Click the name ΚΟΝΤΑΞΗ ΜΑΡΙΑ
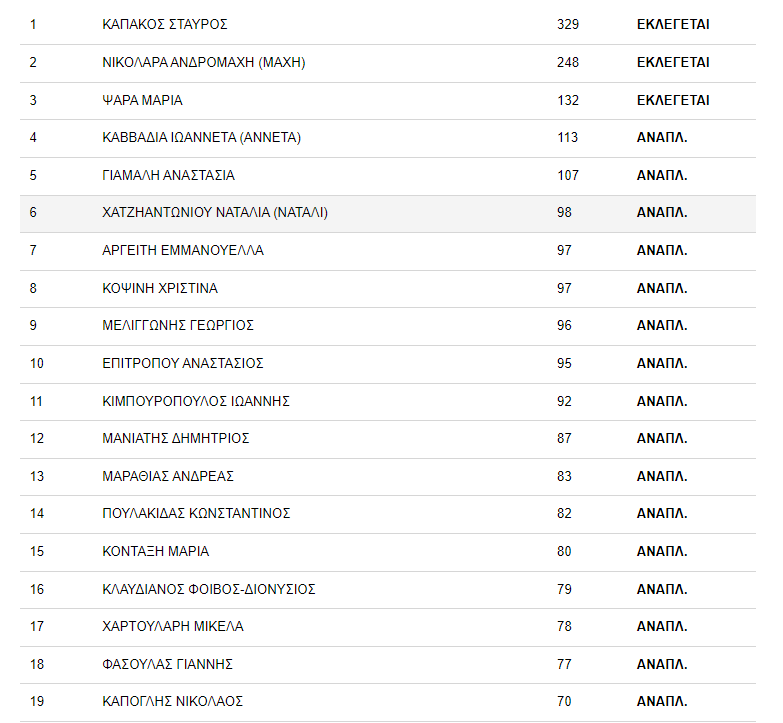 point(156,551)
